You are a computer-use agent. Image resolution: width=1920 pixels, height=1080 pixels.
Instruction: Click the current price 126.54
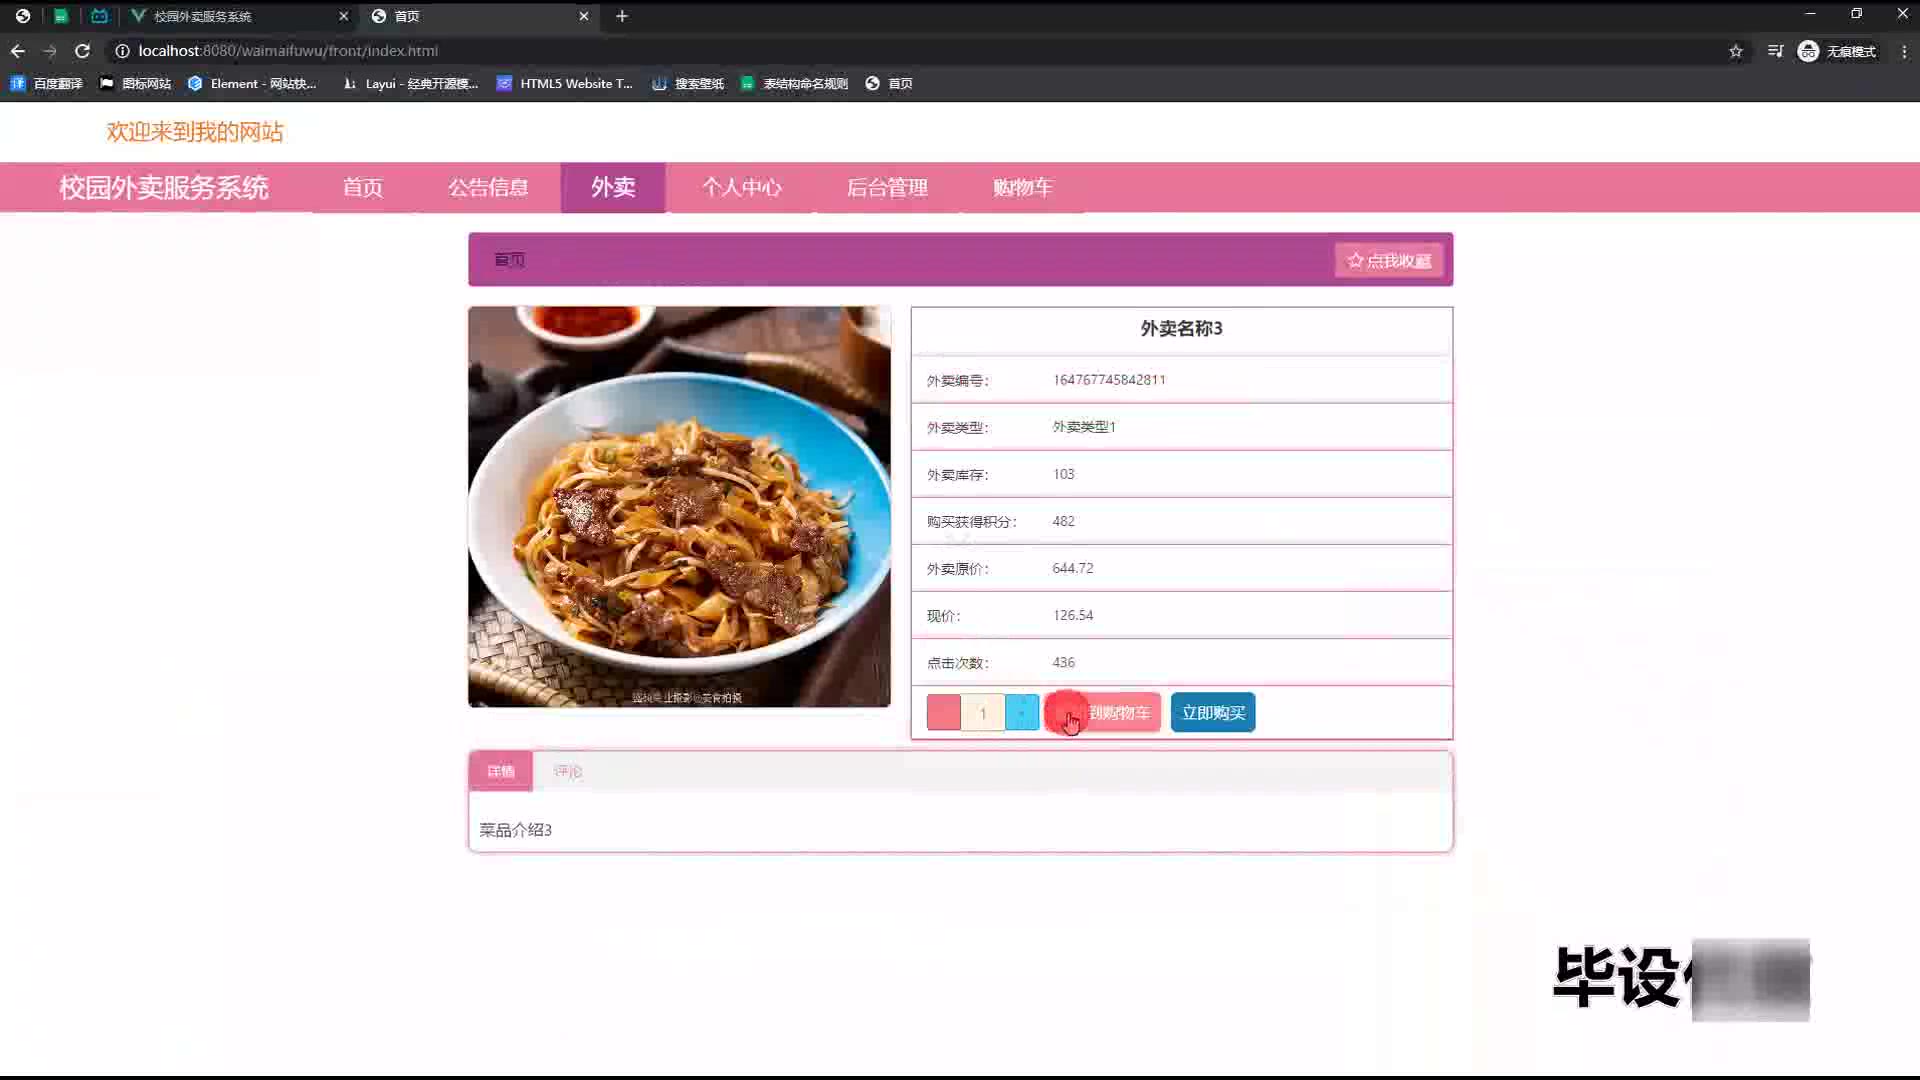click(x=1073, y=615)
